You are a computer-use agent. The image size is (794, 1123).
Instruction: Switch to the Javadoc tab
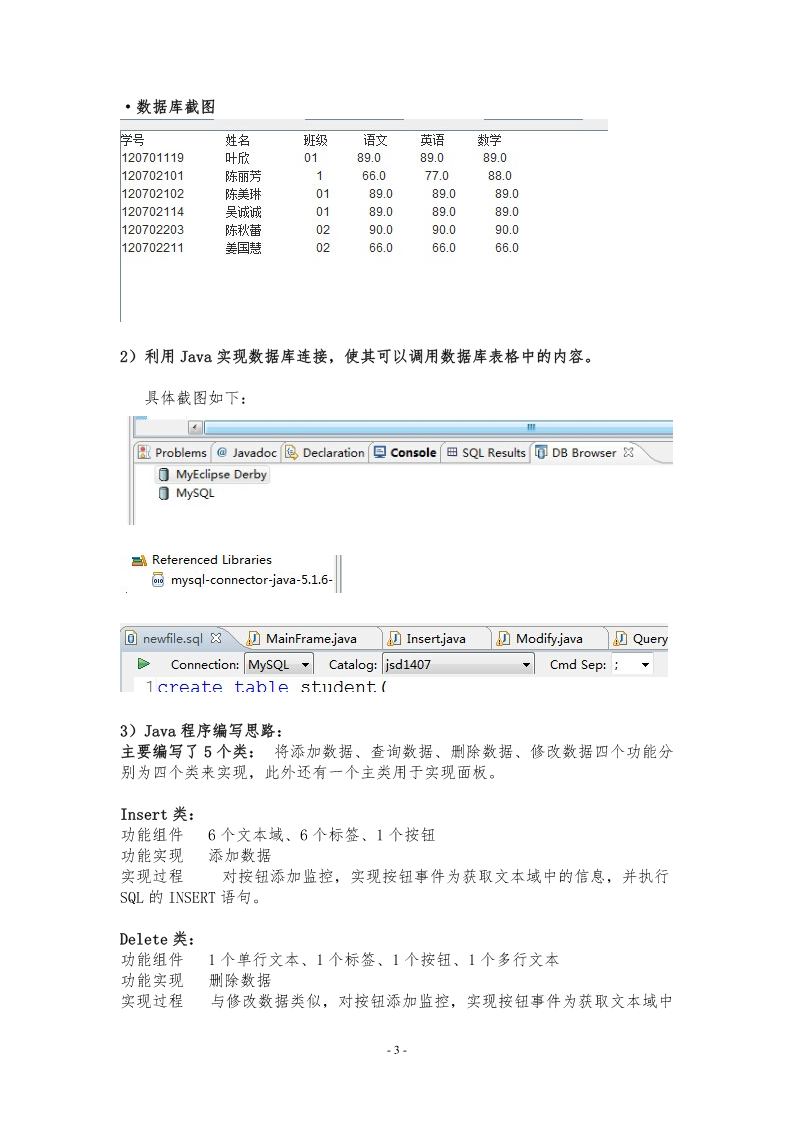[246, 453]
